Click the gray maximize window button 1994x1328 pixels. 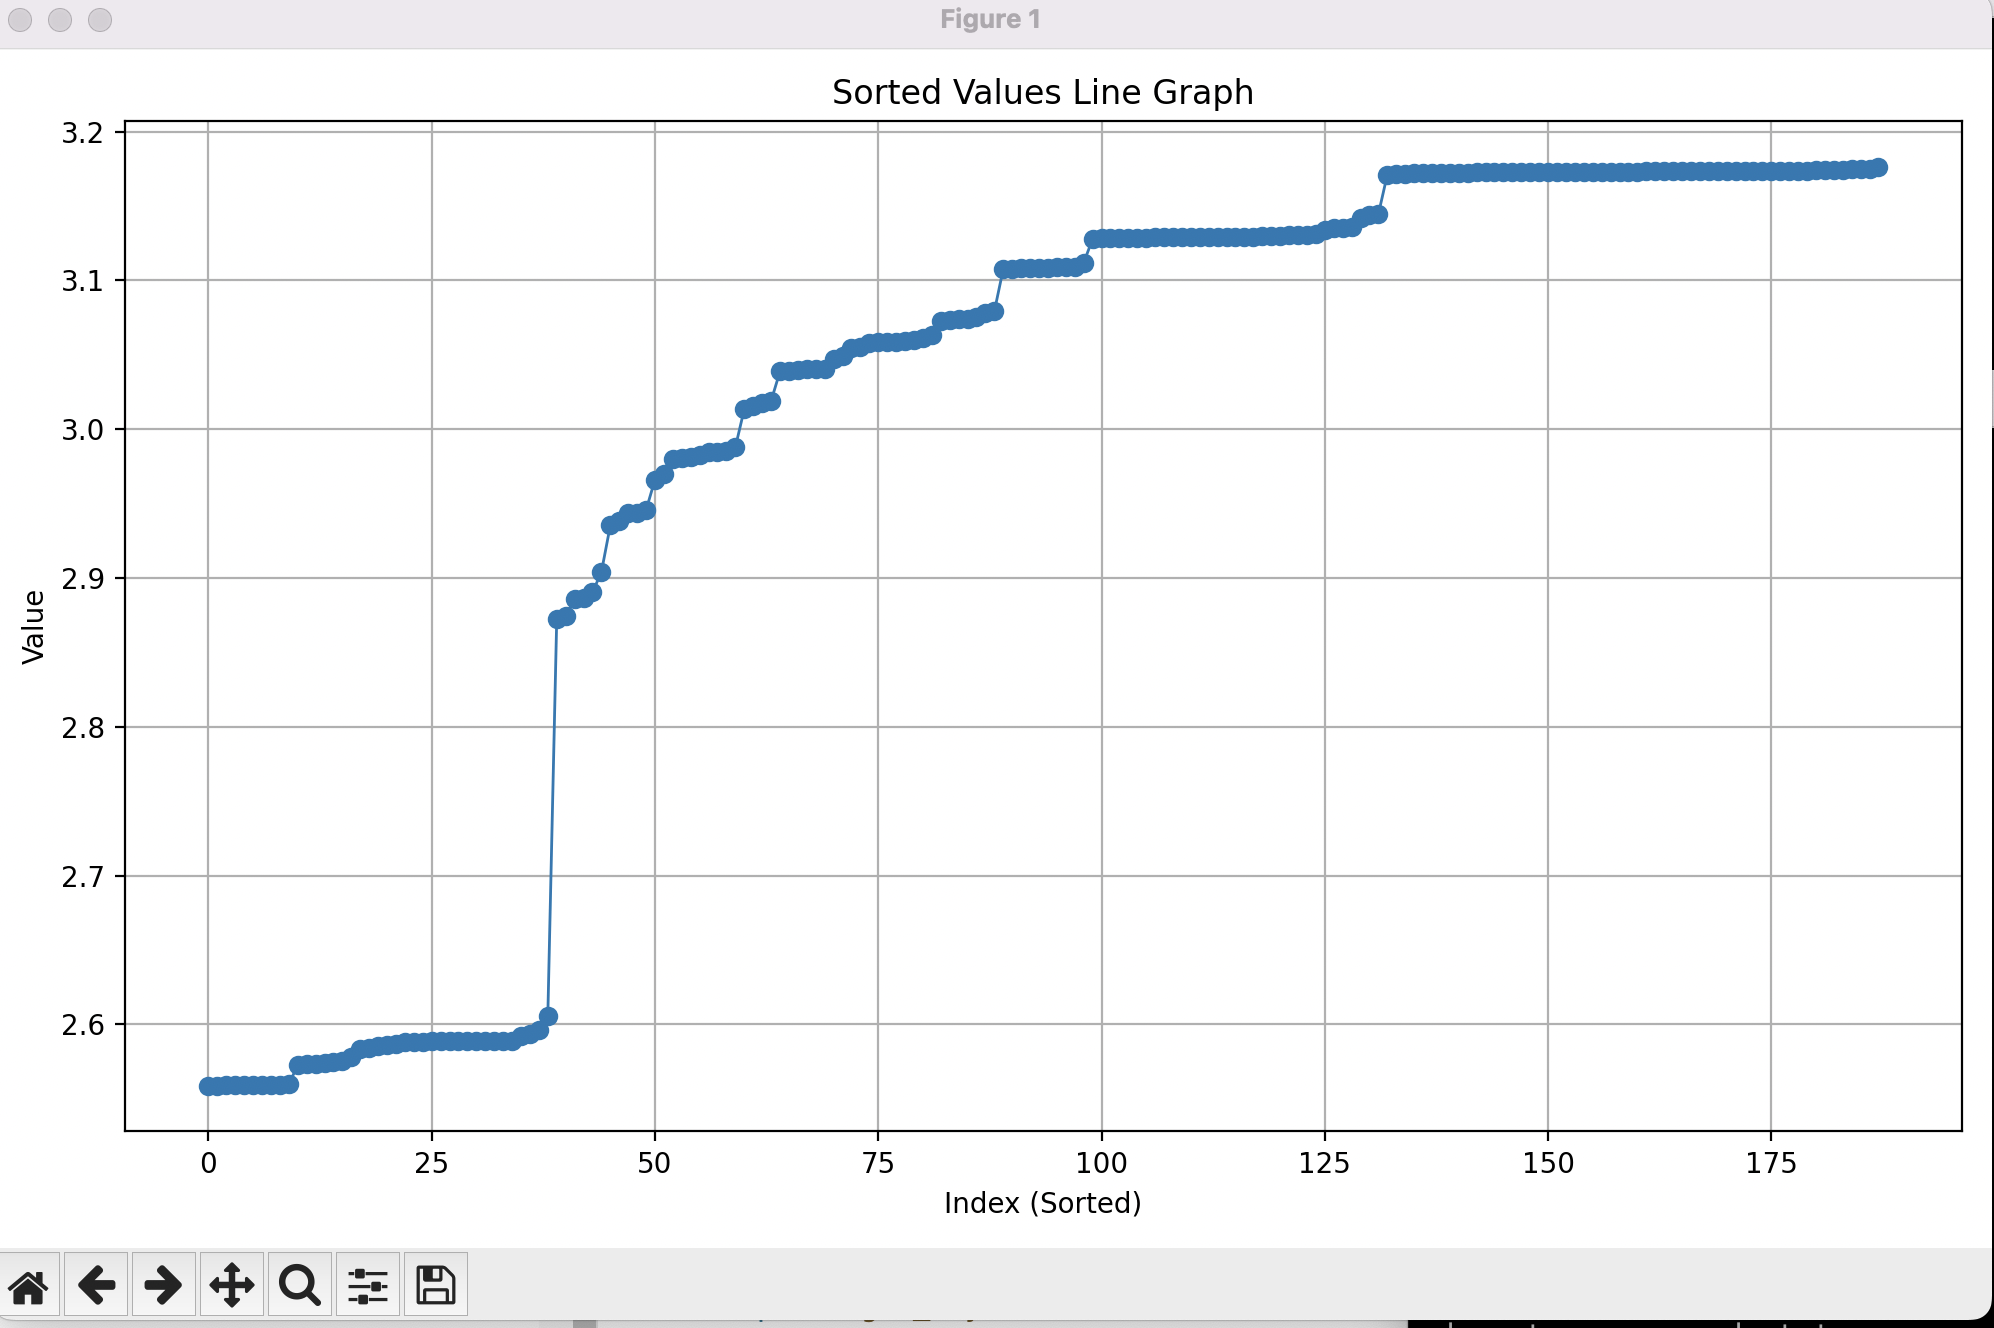100,20
